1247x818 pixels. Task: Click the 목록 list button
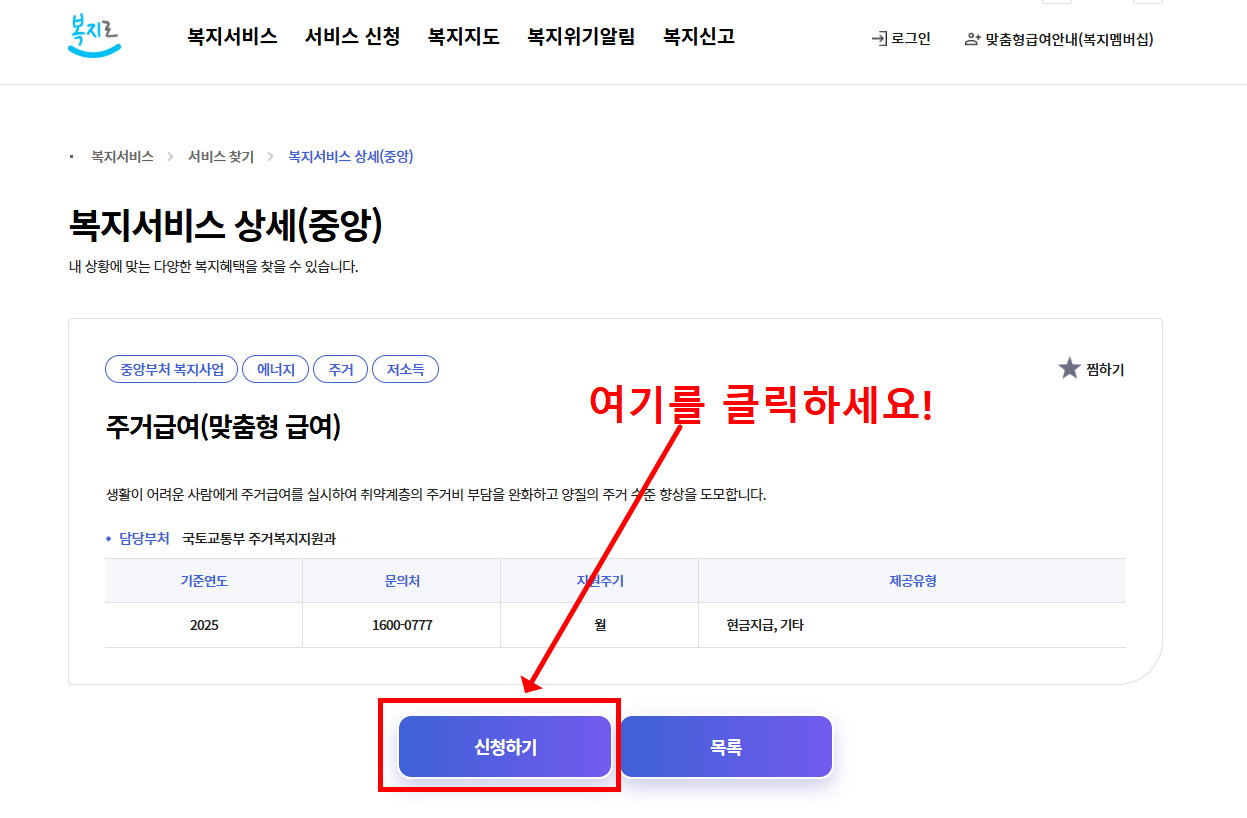tap(726, 746)
